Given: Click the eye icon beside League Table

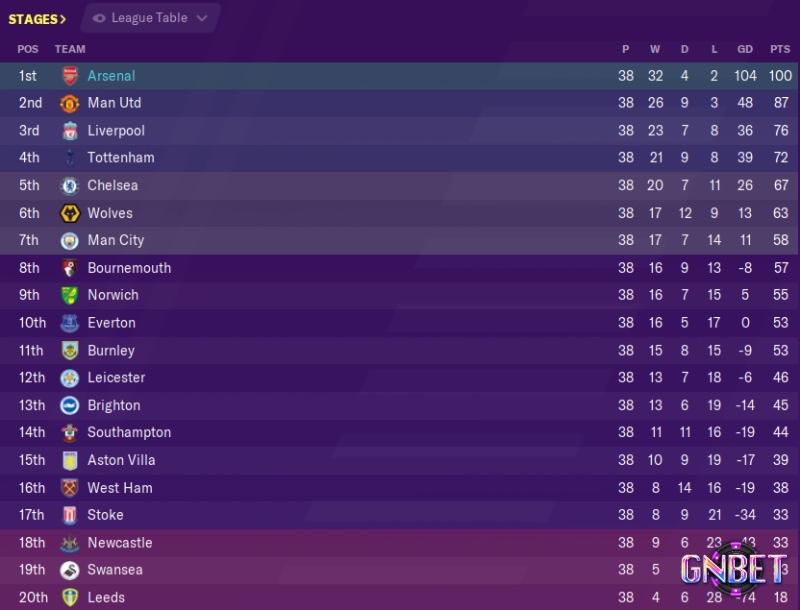Looking at the screenshot, I should click(x=100, y=18).
